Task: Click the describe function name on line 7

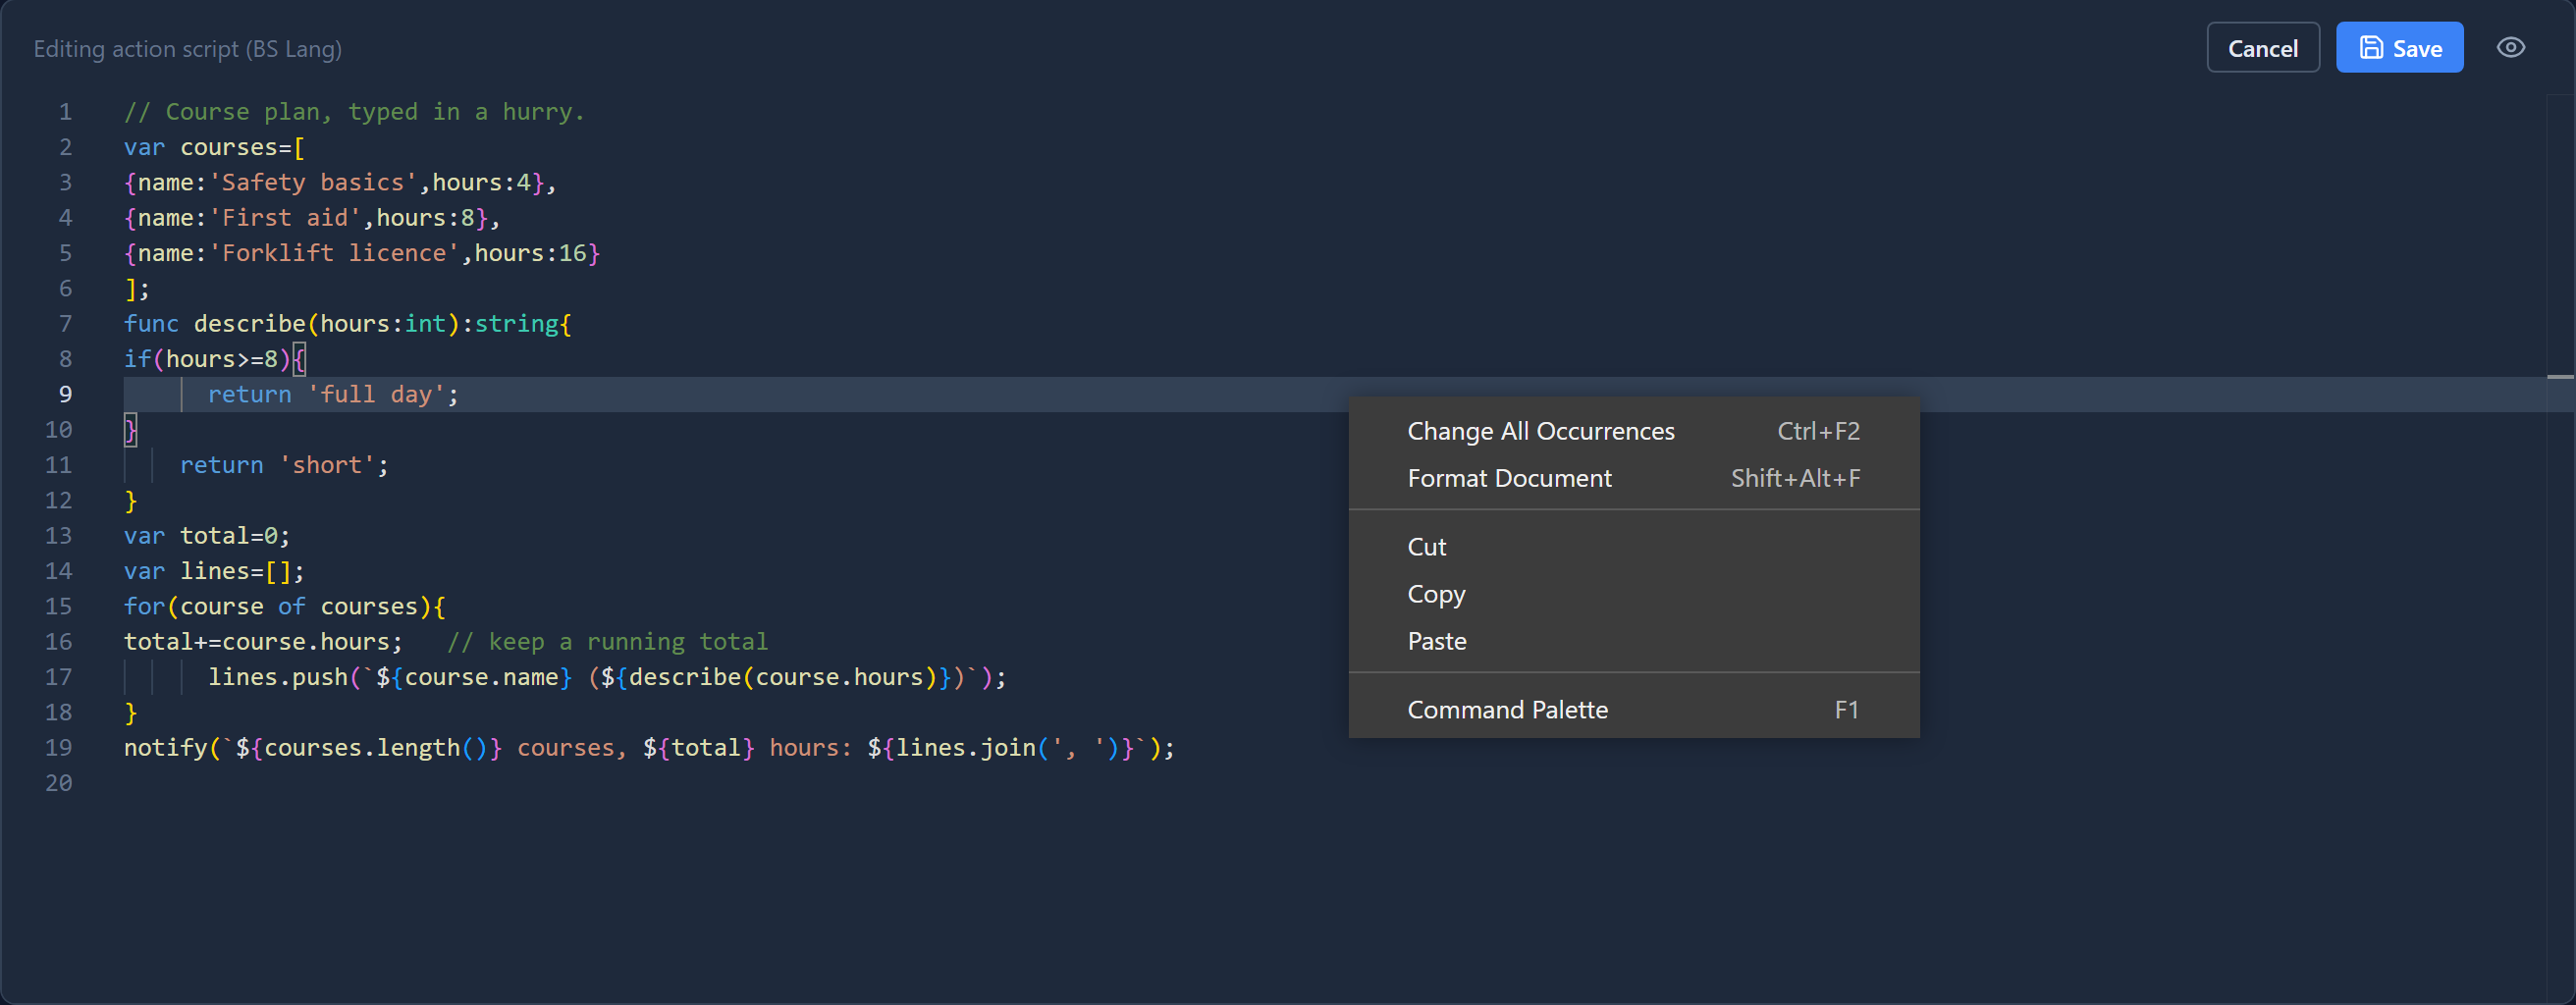Action: [x=249, y=323]
